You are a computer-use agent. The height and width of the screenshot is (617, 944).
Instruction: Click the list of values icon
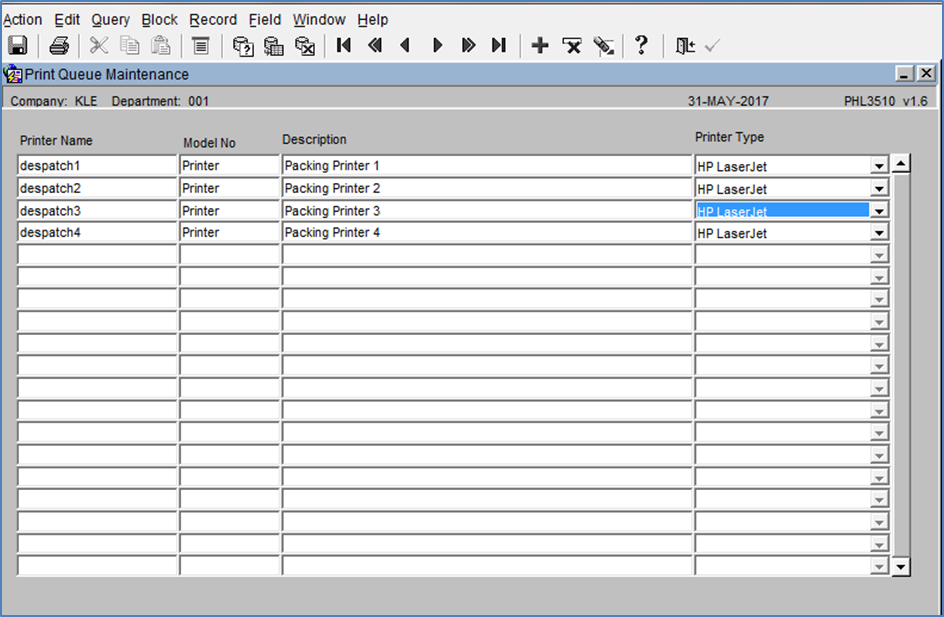[200, 46]
